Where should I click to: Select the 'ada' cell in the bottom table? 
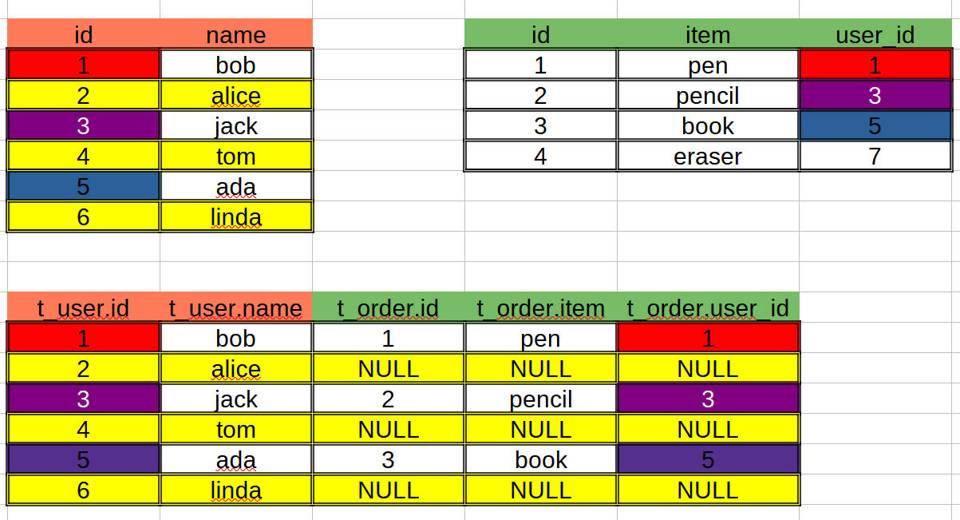[236, 460]
